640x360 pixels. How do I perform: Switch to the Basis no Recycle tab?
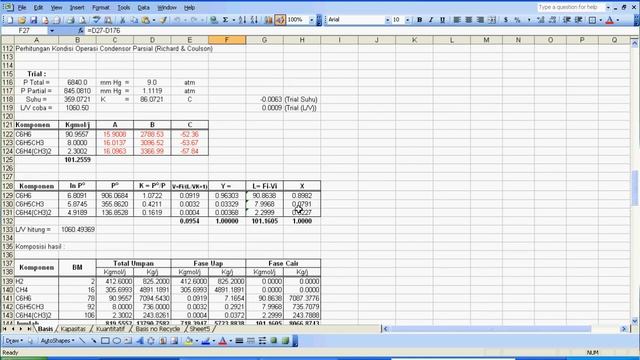(x=158, y=329)
